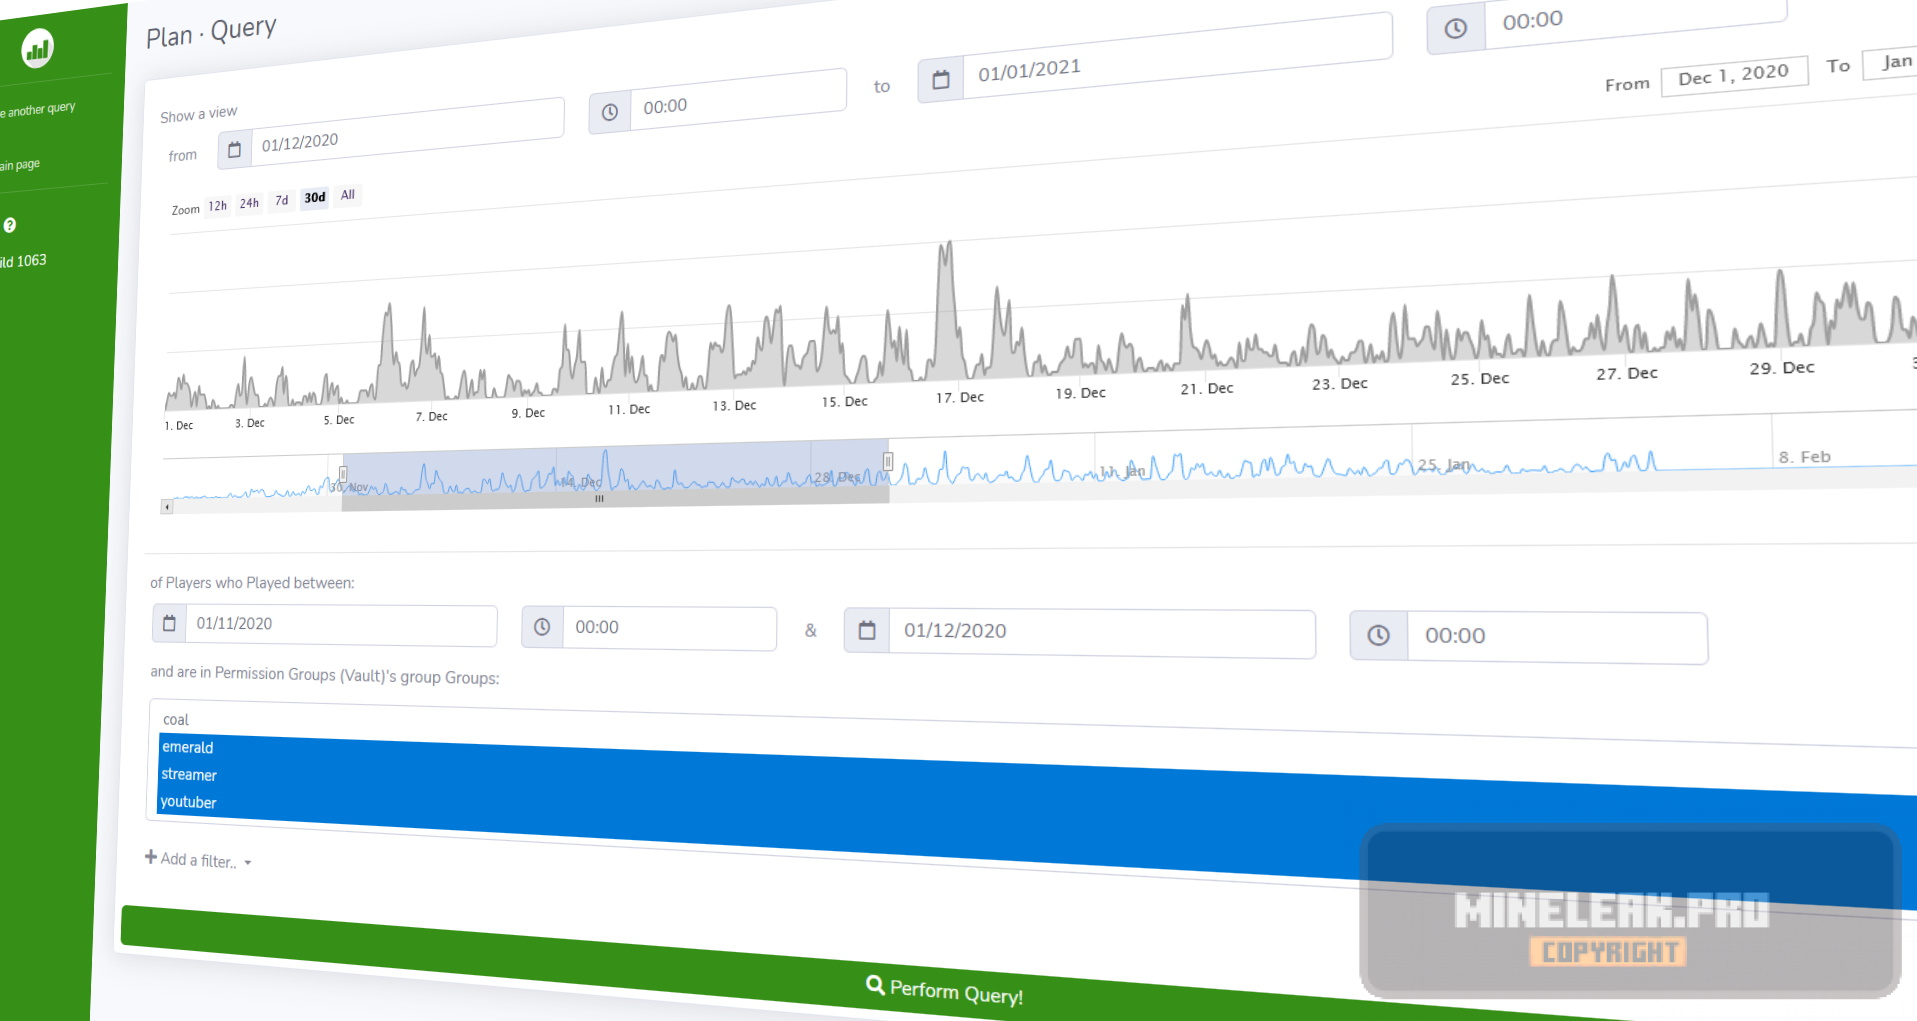The height and width of the screenshot is (1021, 1917).
Task: Select streamer in the groups list
Action: (x=189, y=774)
